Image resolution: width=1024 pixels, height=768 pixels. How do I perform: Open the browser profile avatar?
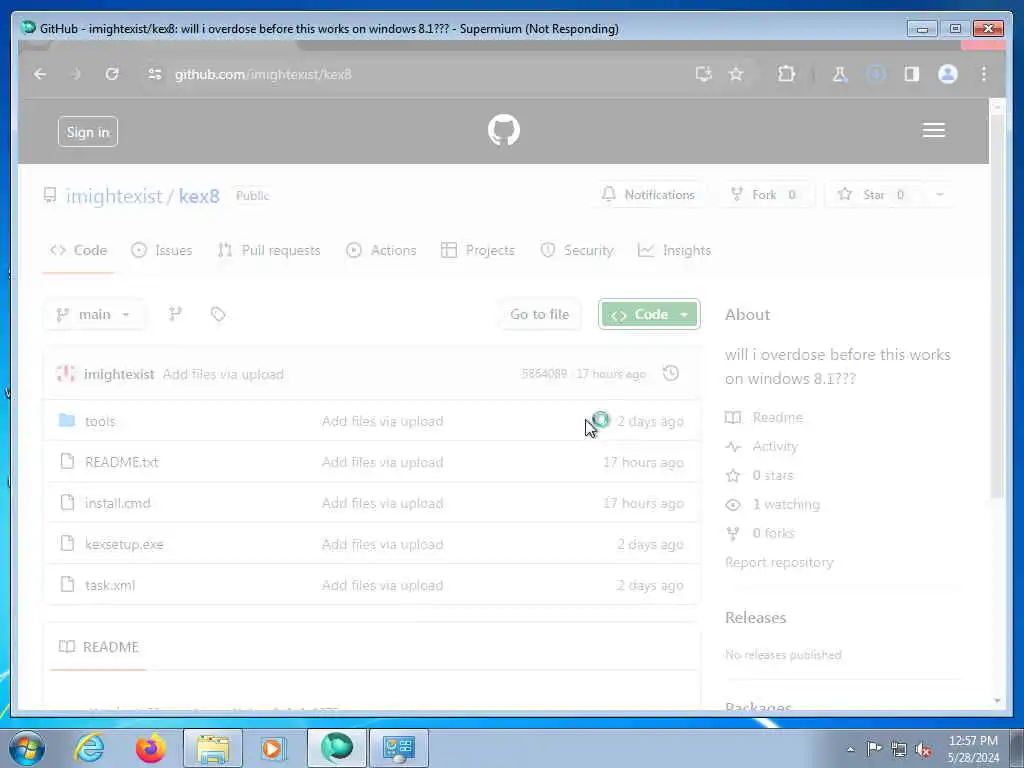(948, 74)
